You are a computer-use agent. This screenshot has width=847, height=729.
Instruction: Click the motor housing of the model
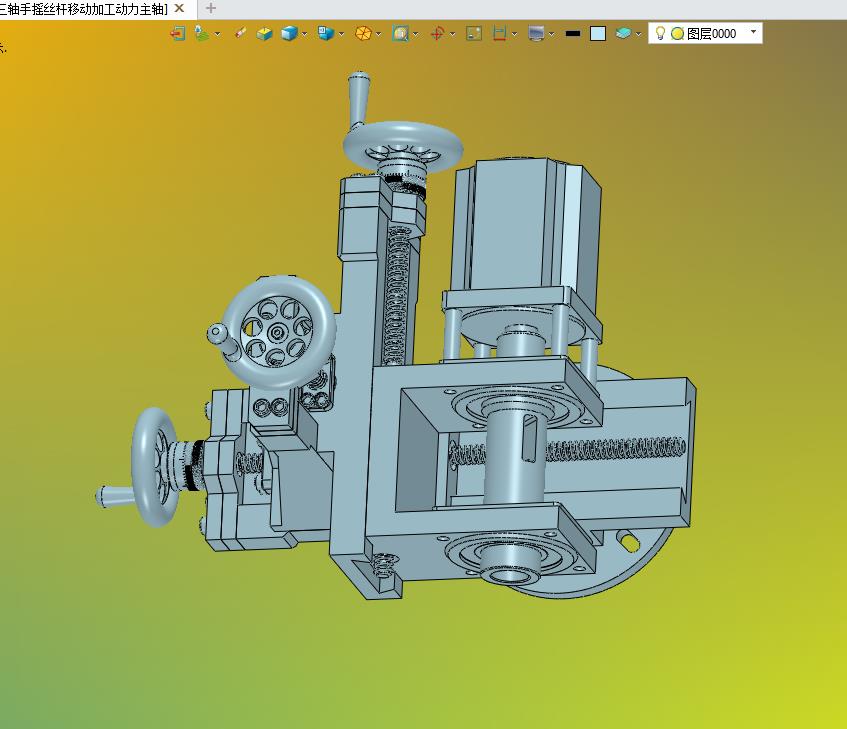coord(527,227)
